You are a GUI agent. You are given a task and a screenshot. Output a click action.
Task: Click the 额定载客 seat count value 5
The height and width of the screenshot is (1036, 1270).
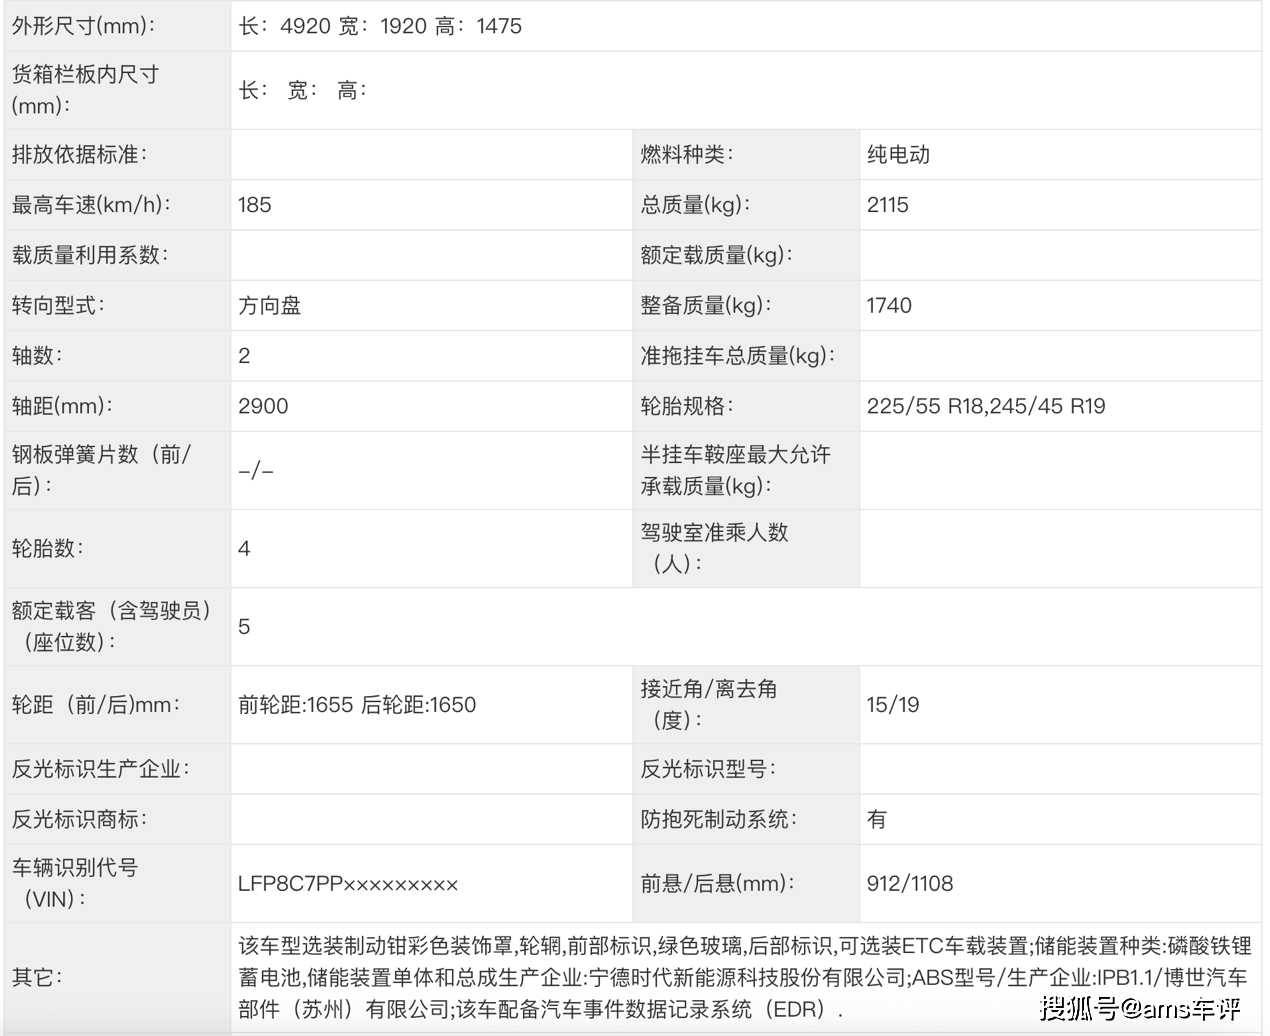click(x=244, y=627)
